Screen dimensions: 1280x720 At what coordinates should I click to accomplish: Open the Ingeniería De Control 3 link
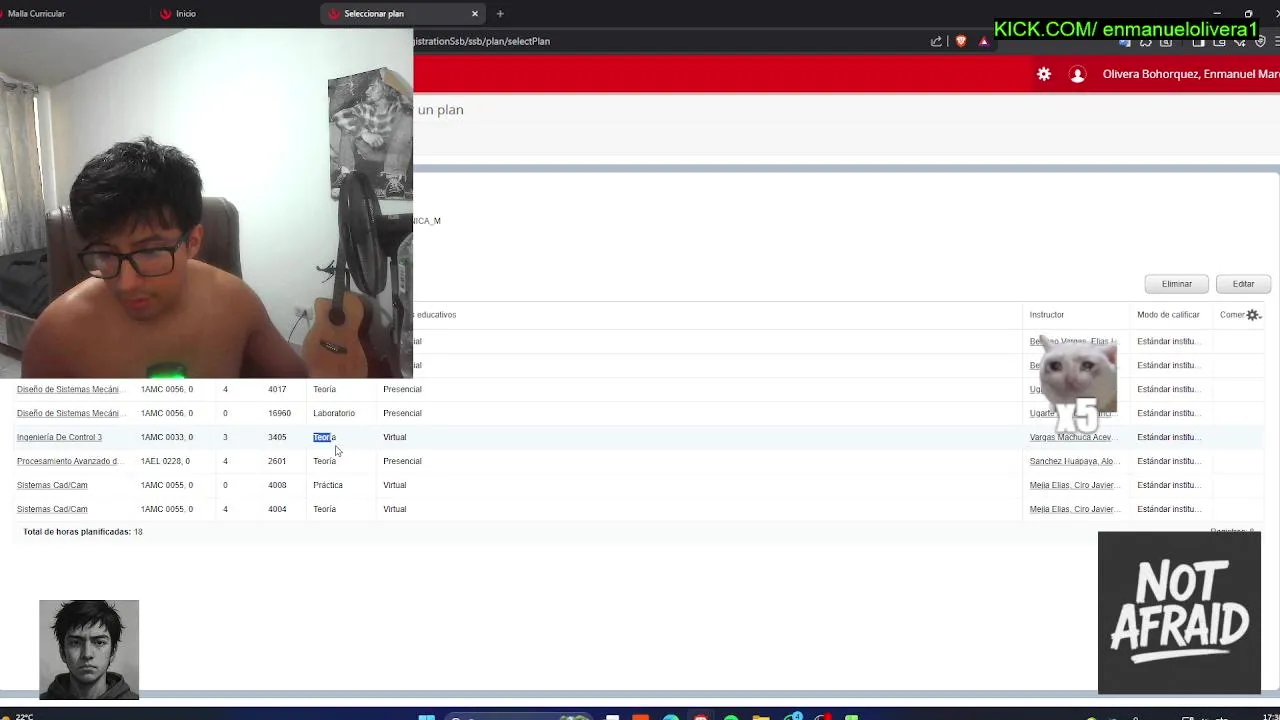pos(59,437)
